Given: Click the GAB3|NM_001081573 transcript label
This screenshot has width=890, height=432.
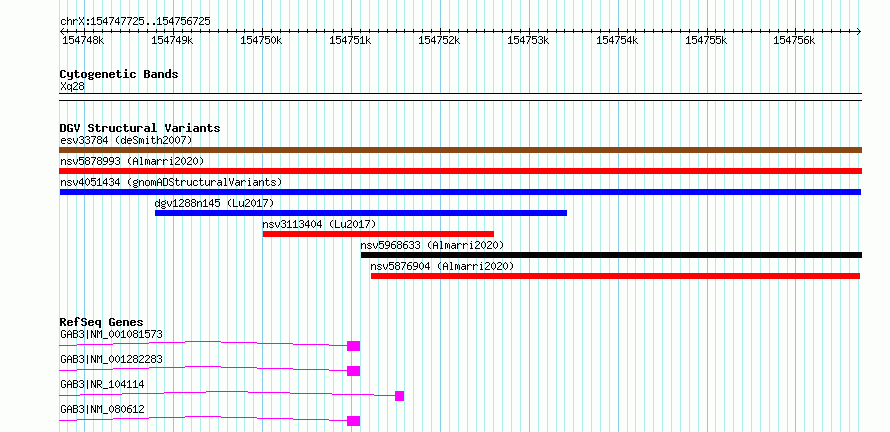Looking at the screenshot, I should click(111, 334).
